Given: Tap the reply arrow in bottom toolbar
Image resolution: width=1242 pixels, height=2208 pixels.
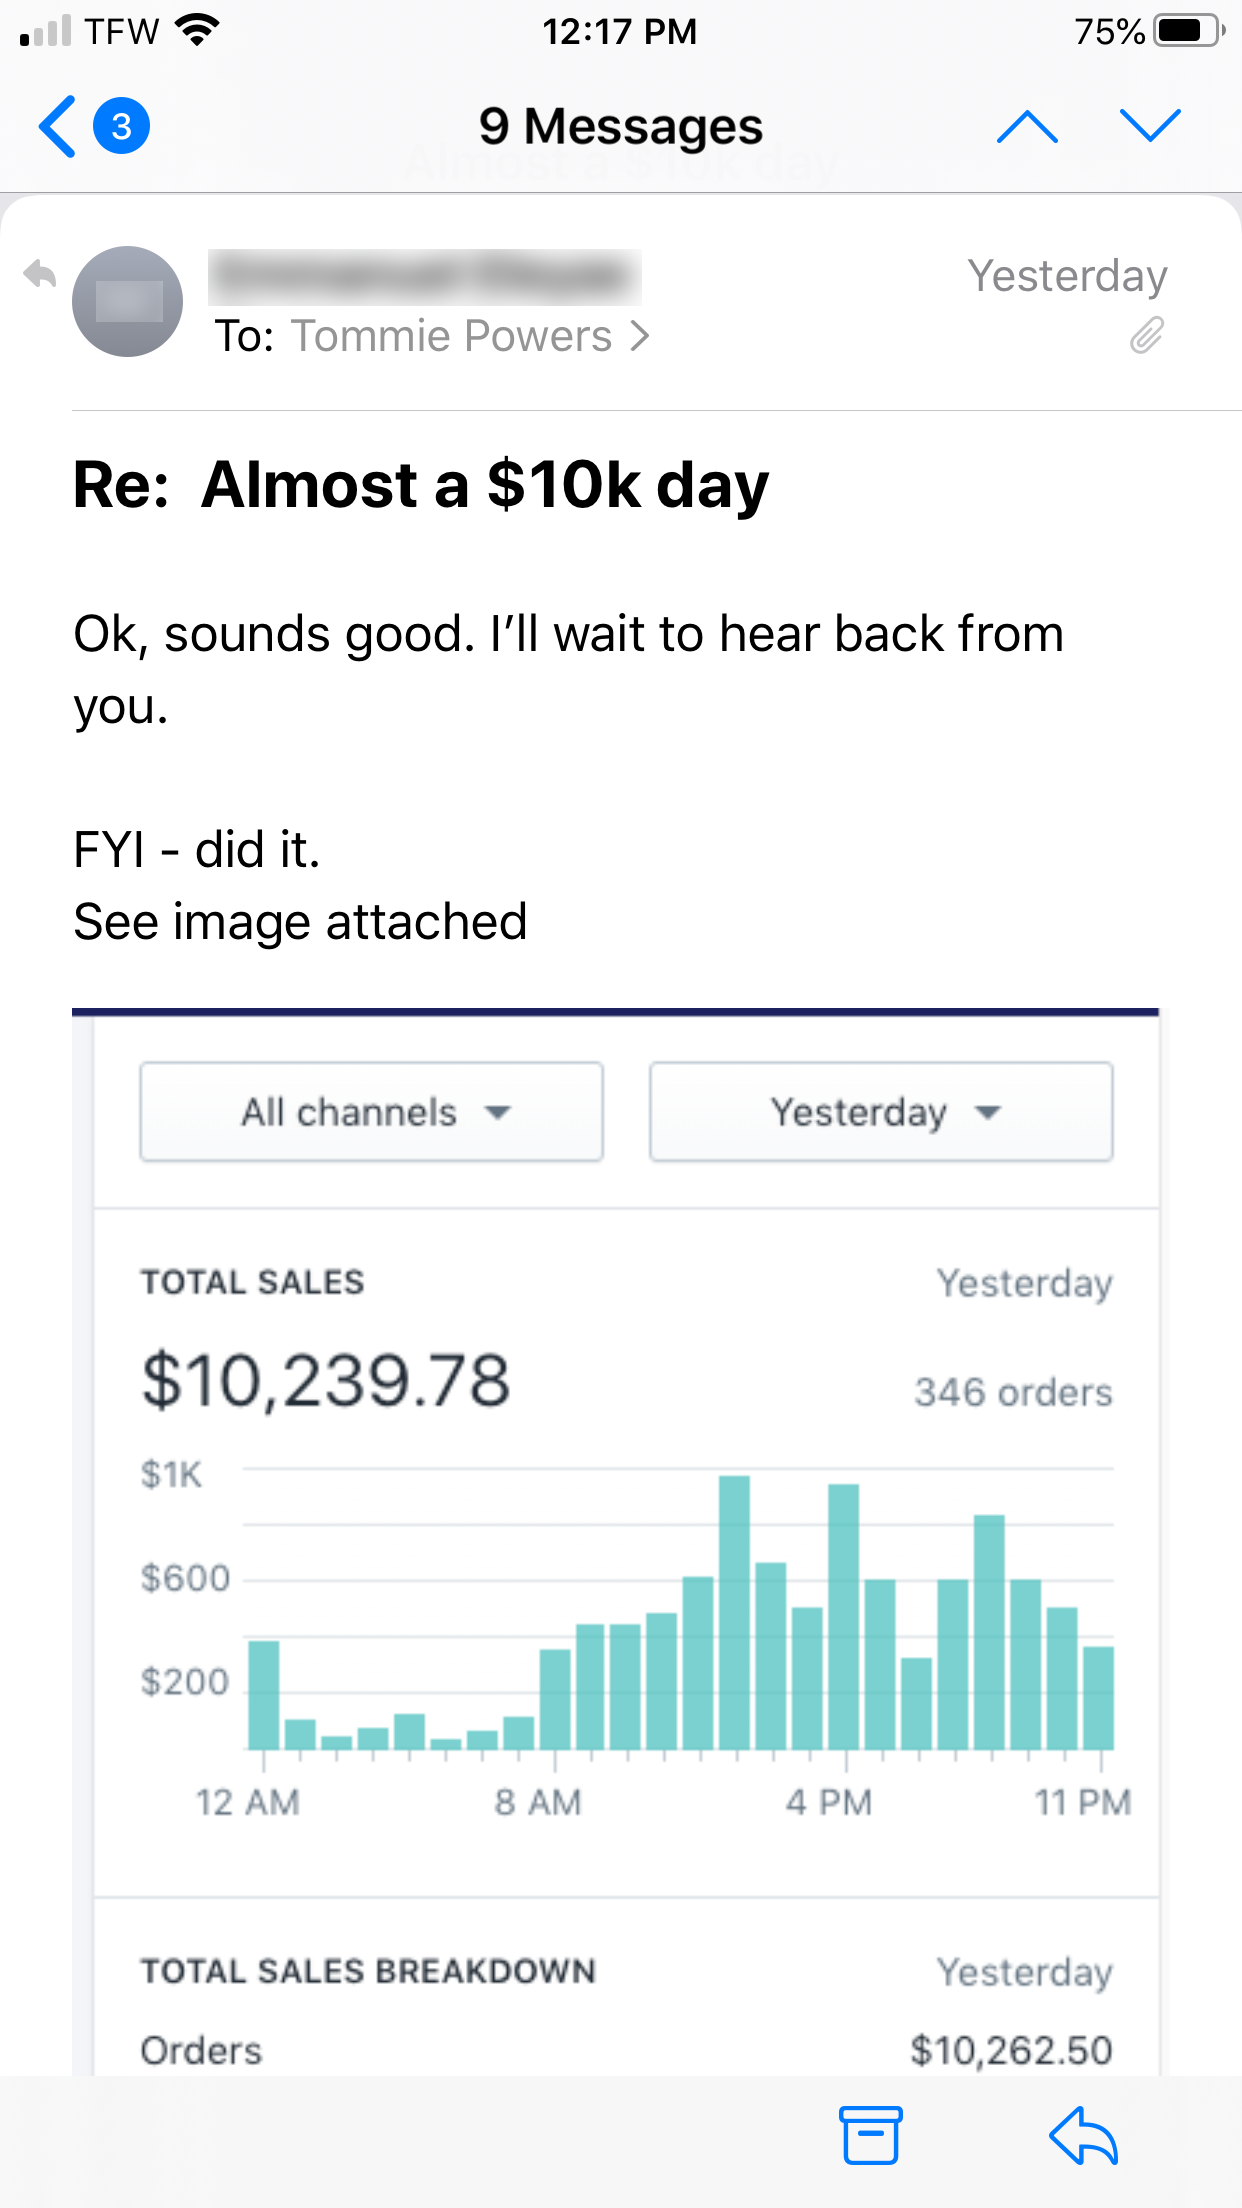Looking at the screenshot, I should (1083, 2135).
